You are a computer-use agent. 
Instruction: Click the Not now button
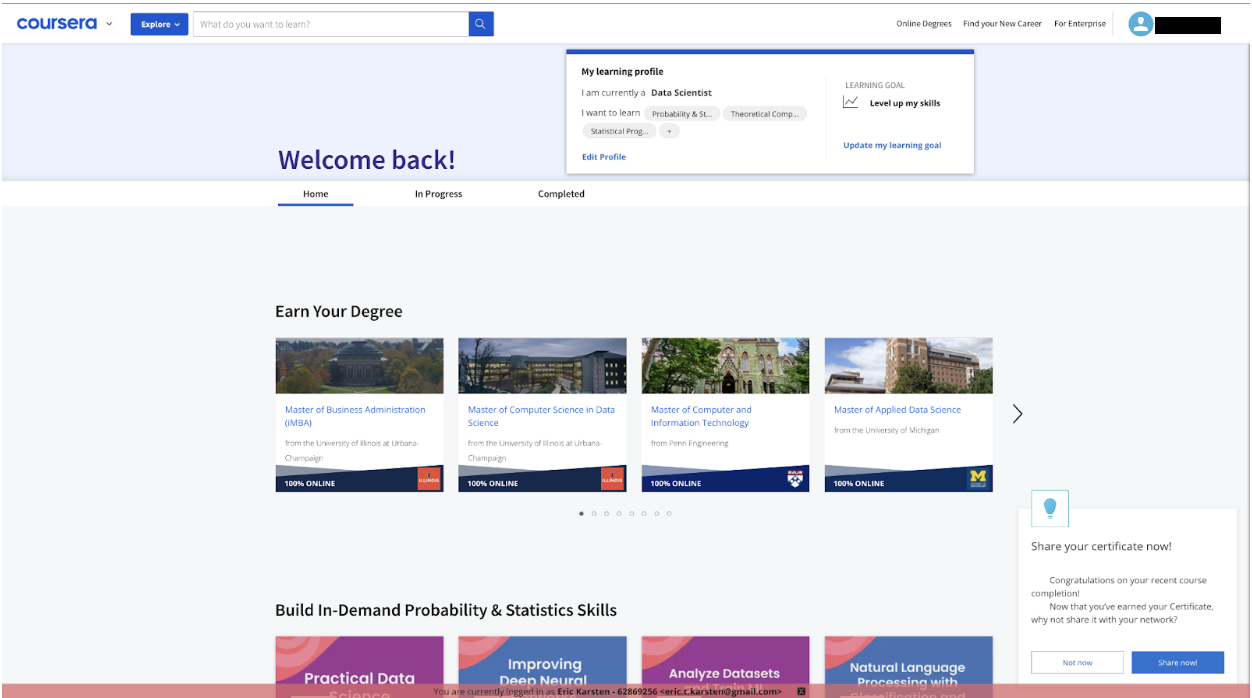tap(1077, 662)
